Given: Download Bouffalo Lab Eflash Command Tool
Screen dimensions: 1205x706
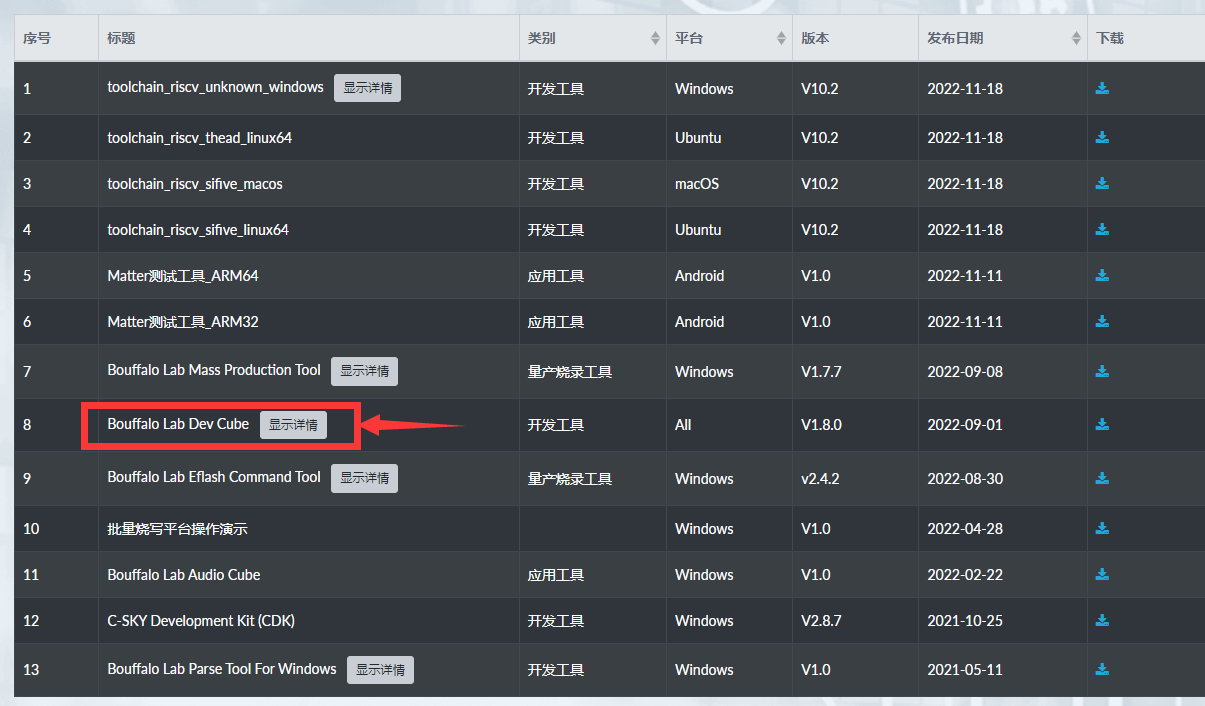Looking at the screenshot, I should (1102, 478).
